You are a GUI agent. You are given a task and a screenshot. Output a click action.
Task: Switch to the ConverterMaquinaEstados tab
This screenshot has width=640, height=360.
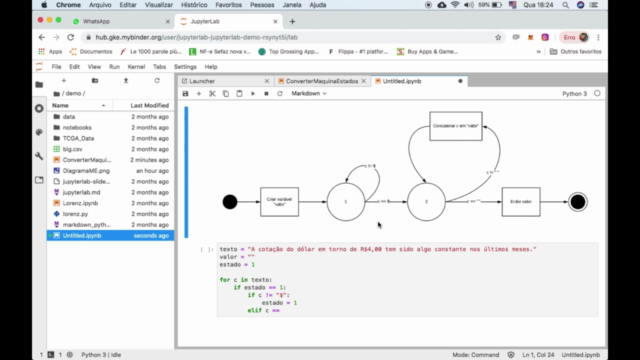[322, 81]
